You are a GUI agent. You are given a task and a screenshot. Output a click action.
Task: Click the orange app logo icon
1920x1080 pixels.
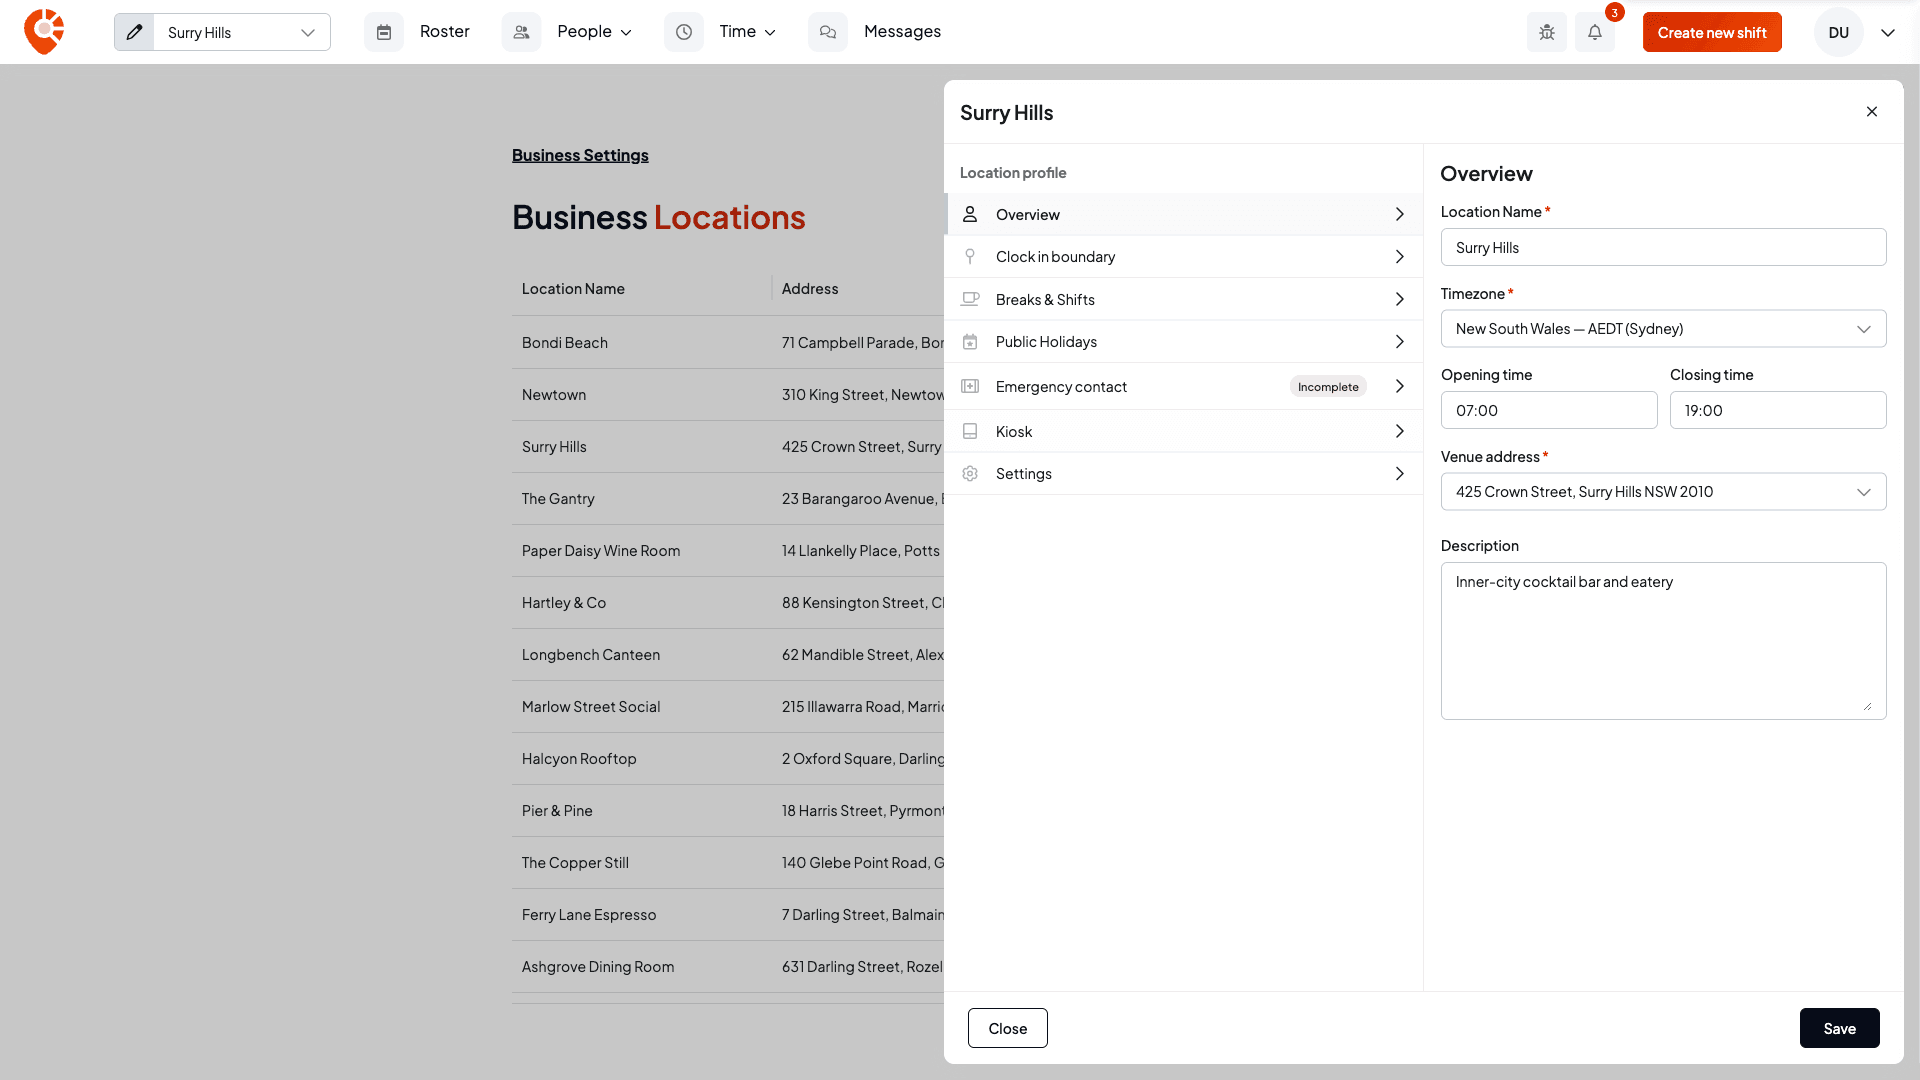(x=44, y=32)
